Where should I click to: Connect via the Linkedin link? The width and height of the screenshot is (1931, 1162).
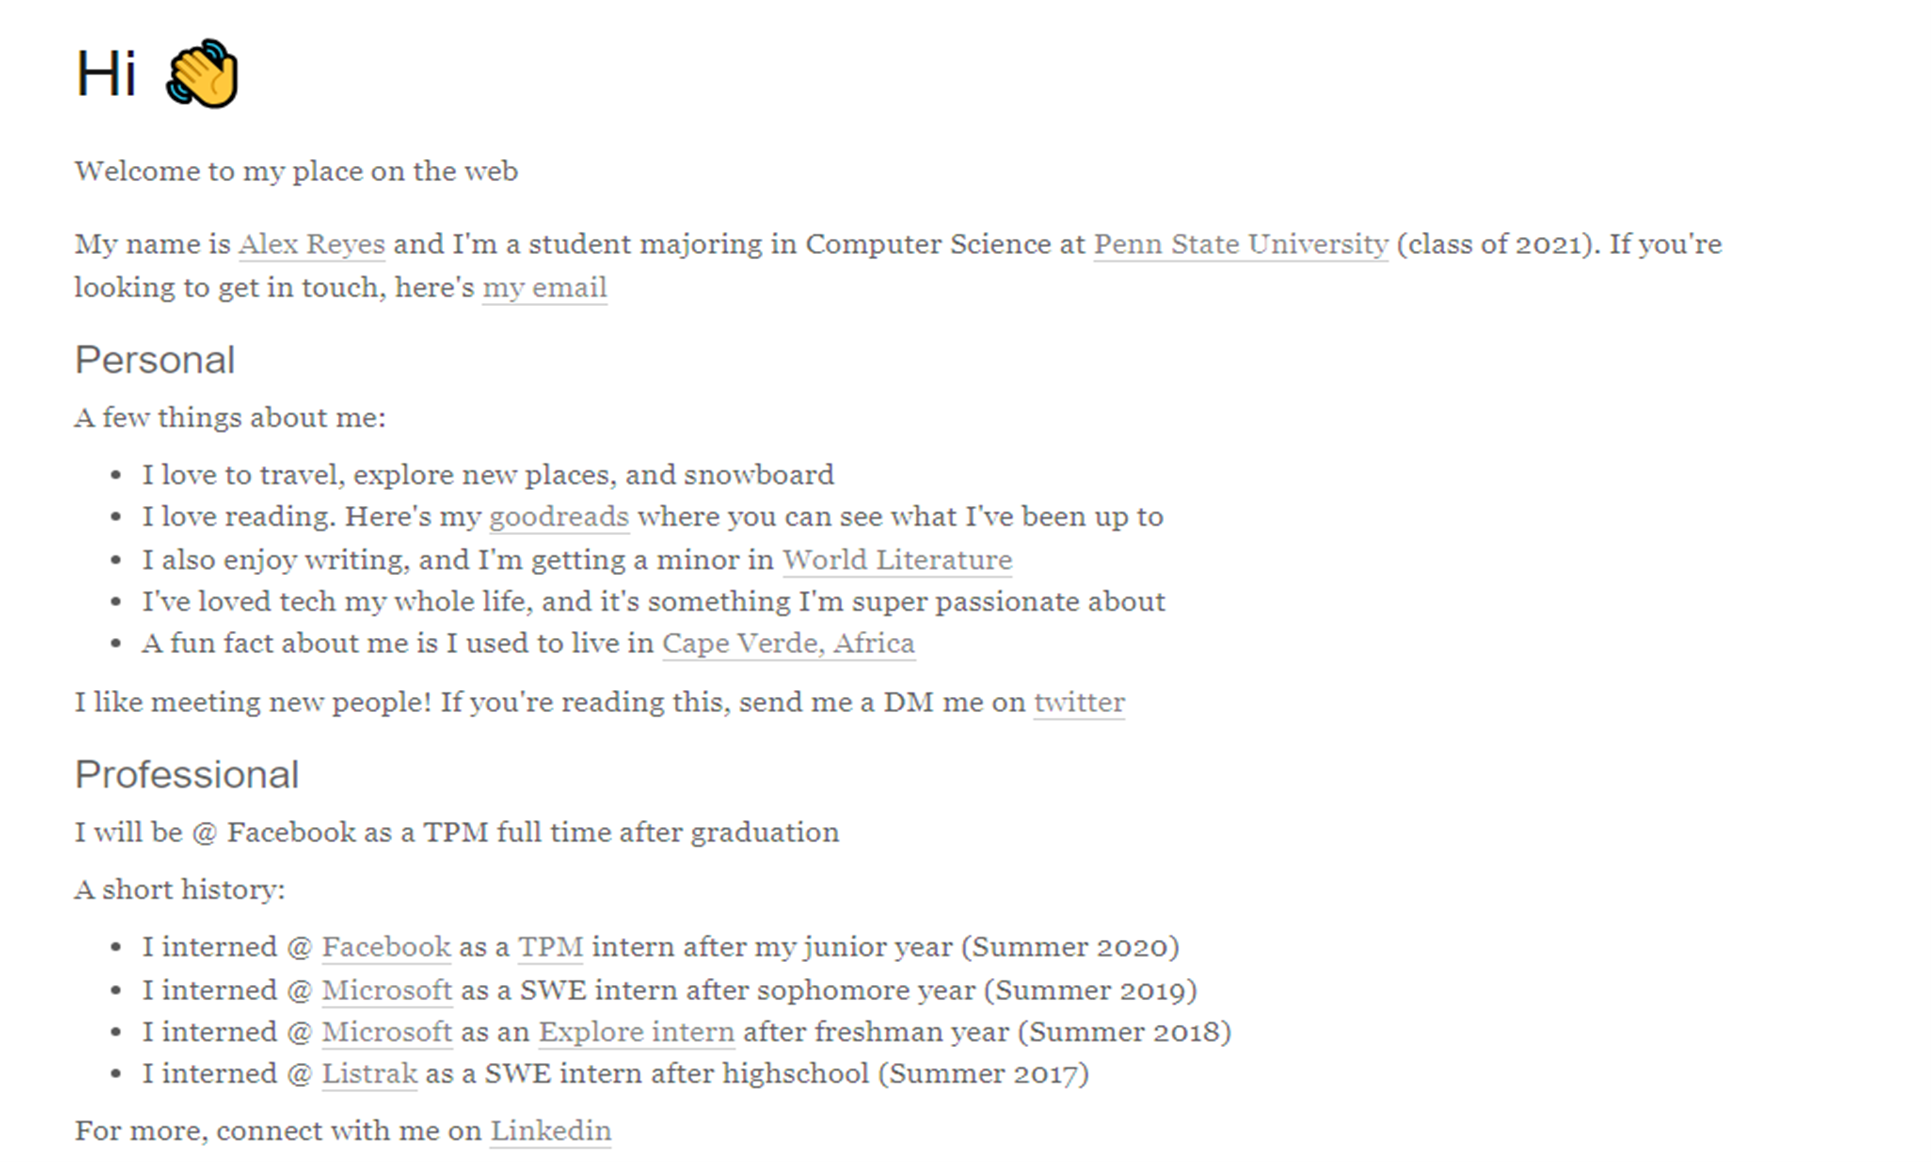pos(550,1131)
